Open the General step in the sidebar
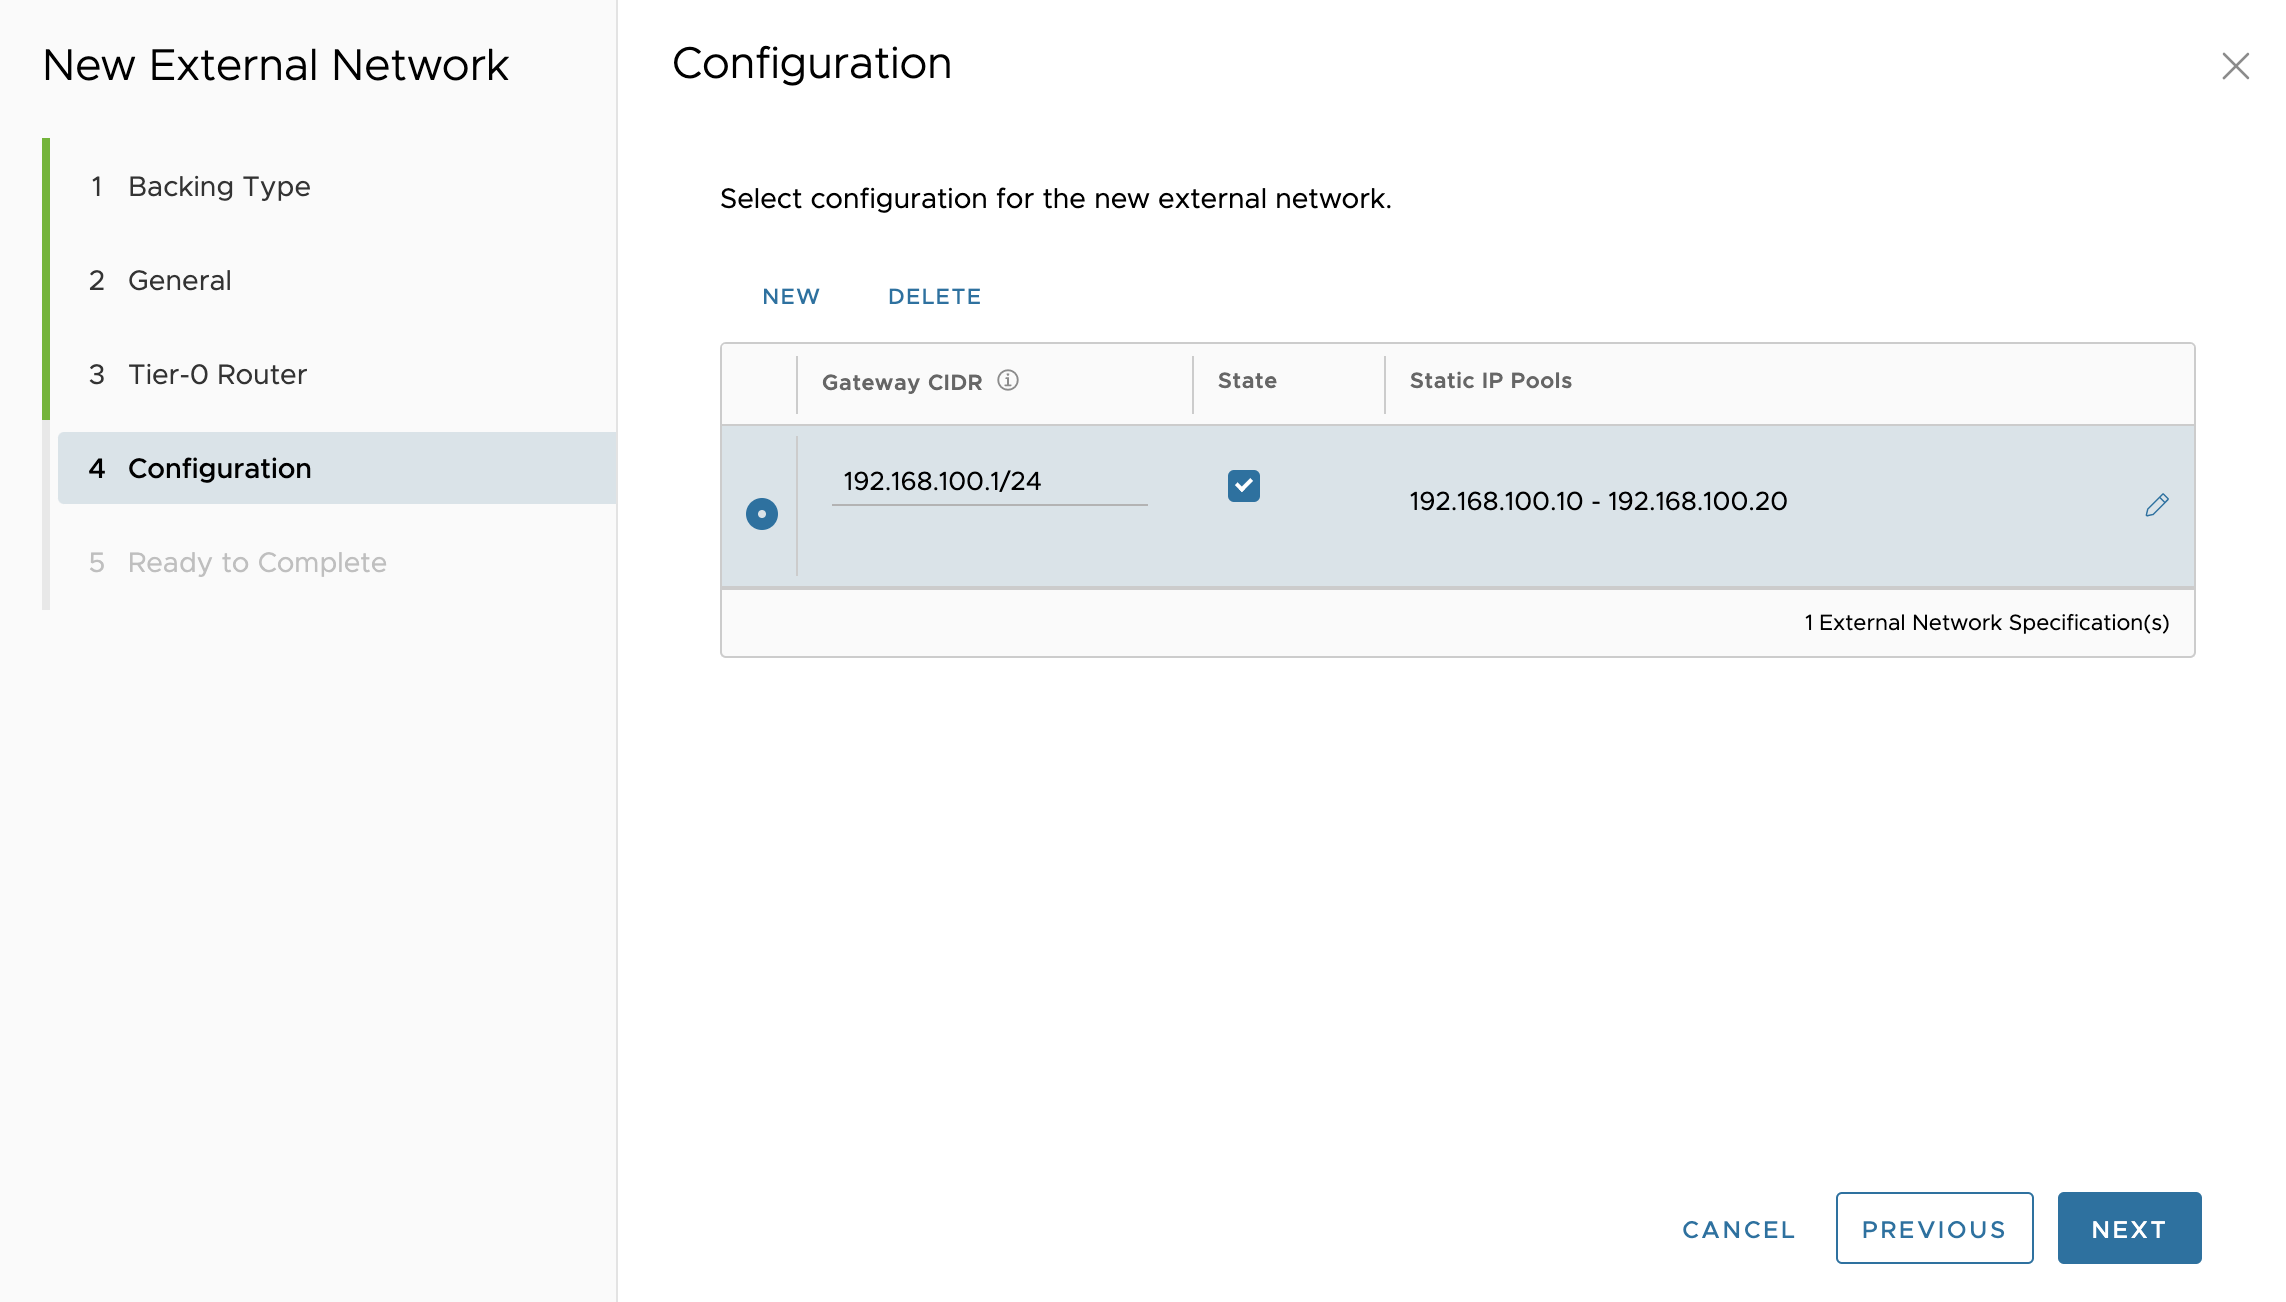The height and width of the screenshot is (1302, 2286). [180, 281]
